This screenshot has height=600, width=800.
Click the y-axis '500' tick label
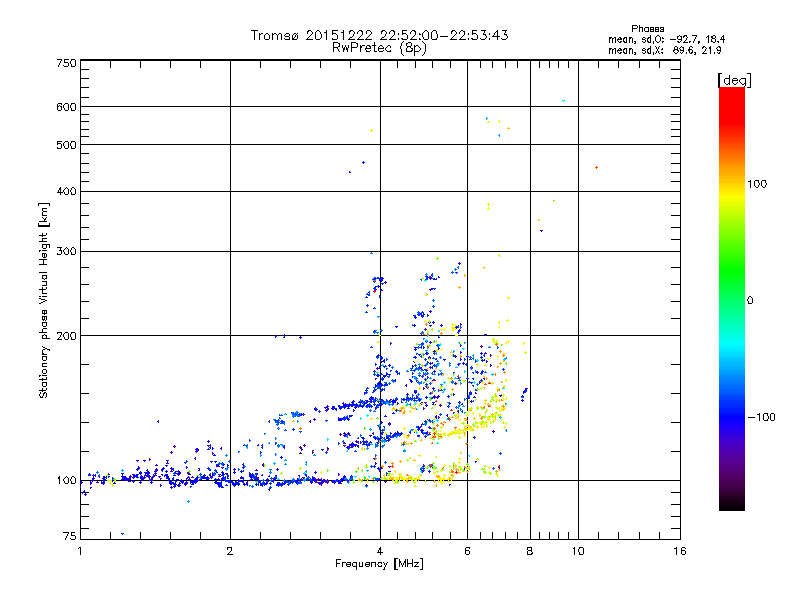point(66,145)
